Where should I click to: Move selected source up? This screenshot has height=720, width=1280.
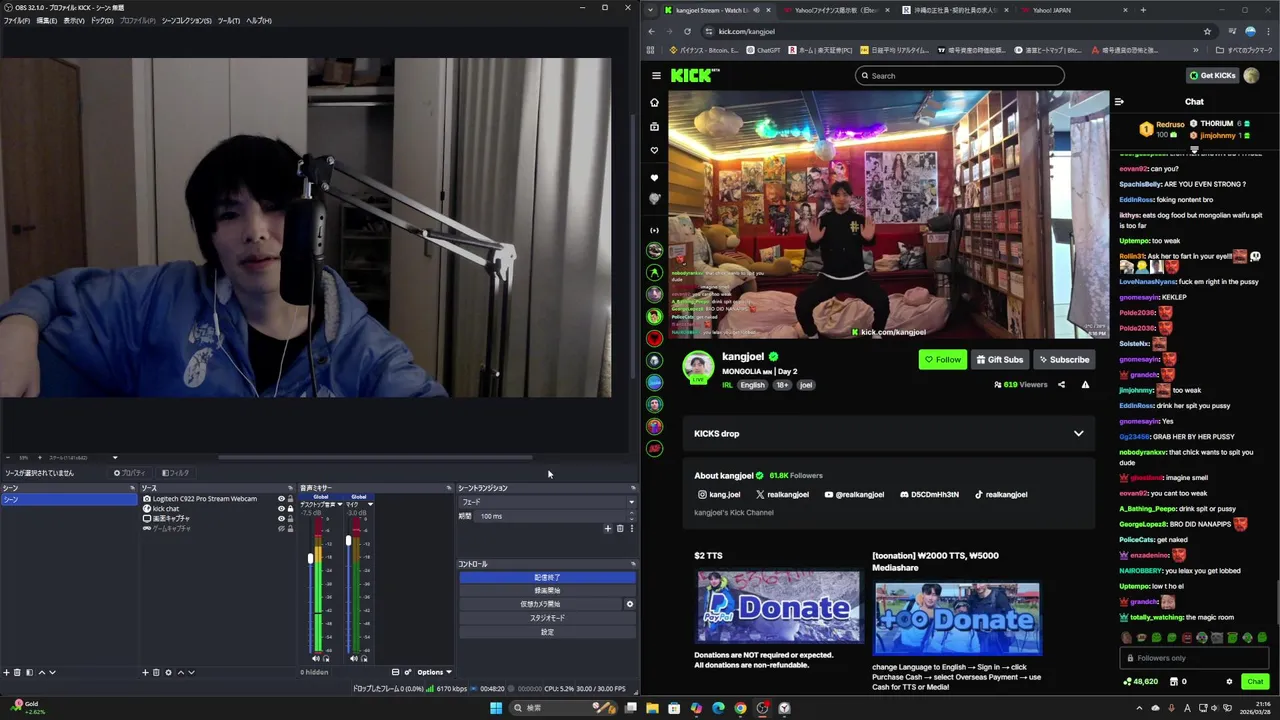pyautogui.click(x=181, y=672)
